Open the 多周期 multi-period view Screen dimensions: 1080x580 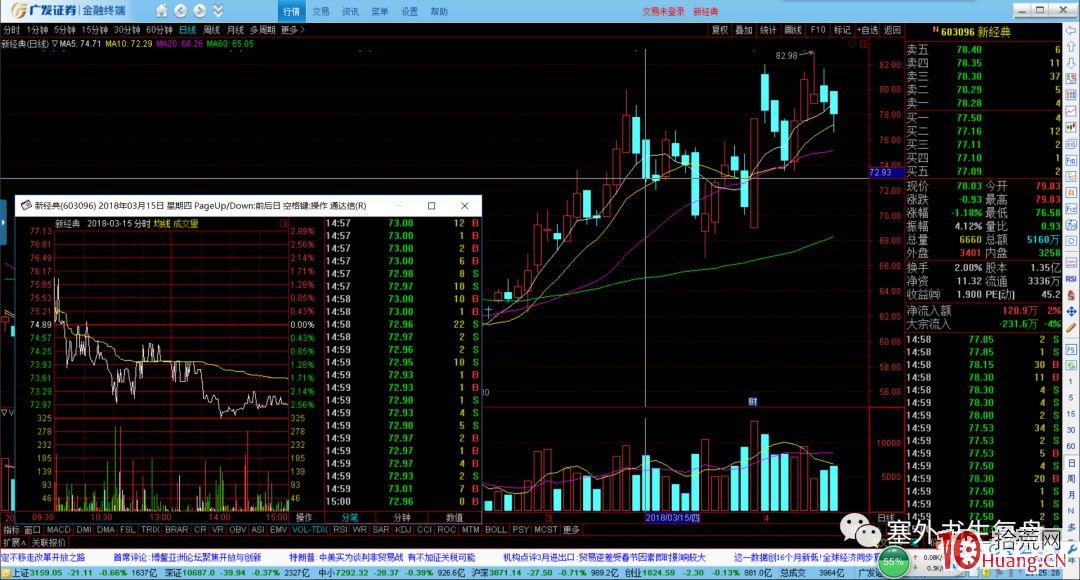click(x=262, y=30)
